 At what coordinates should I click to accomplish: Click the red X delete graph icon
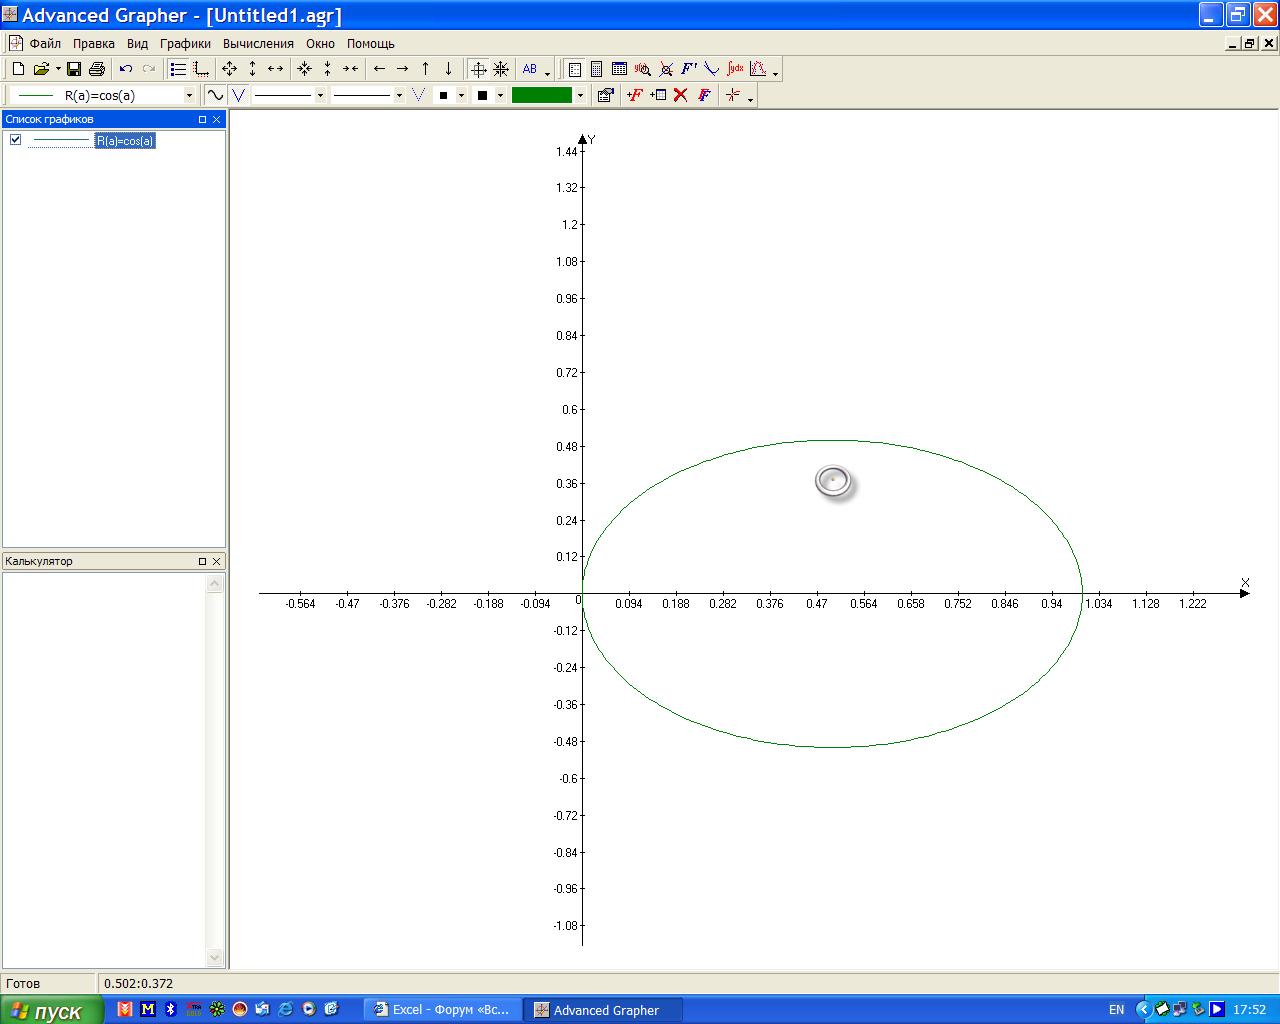(681, 95)
